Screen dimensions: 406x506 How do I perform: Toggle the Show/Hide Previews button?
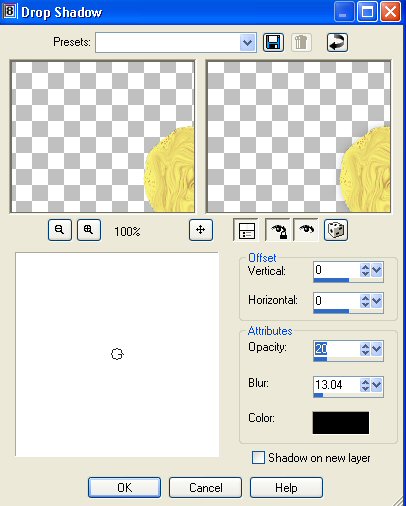click(x=247, y=230)
